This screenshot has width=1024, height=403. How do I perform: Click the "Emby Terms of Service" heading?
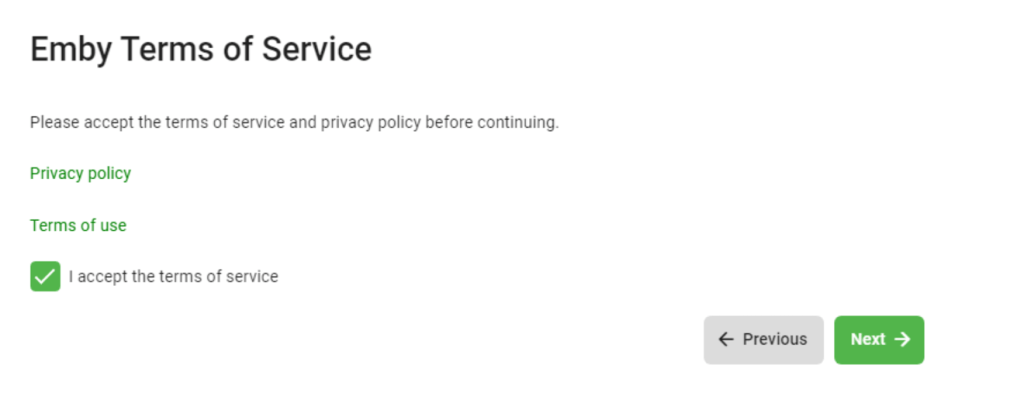pos(200,49)
